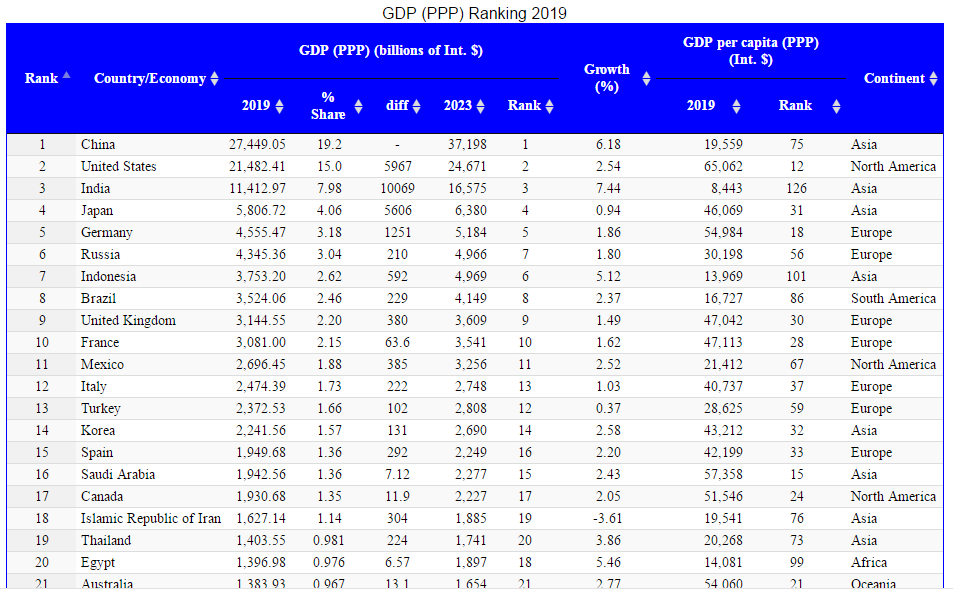Image resolution: width=953 pixels, height=597 pixels.
Task: Click the GDP (PPP) Ranking 2019 title
Action: pyautogui.click(x=475, y=13)
